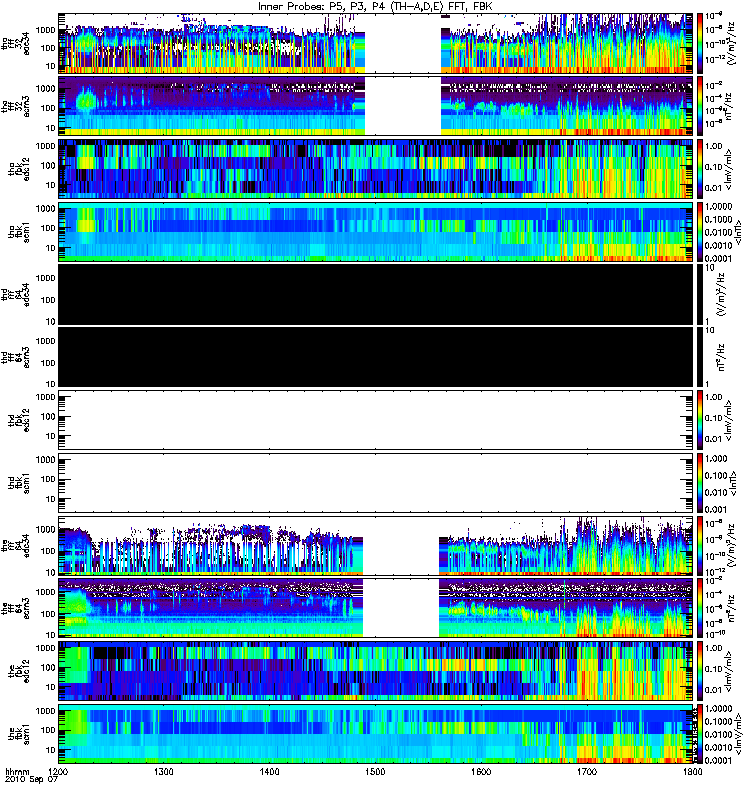Click the '2010 Sep 07' date label
Screen dimensions: 750x800
(32, 779)
